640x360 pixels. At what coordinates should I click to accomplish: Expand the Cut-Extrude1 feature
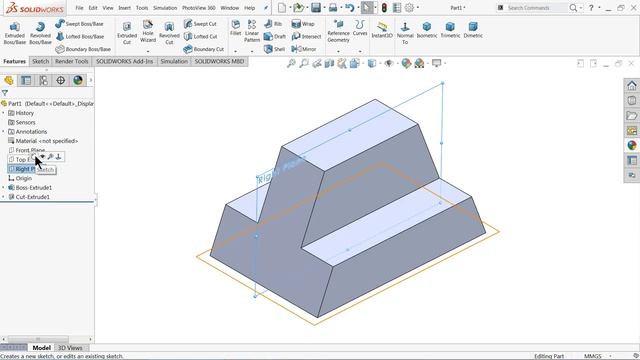pyautogui.click(x=3, y=197)
